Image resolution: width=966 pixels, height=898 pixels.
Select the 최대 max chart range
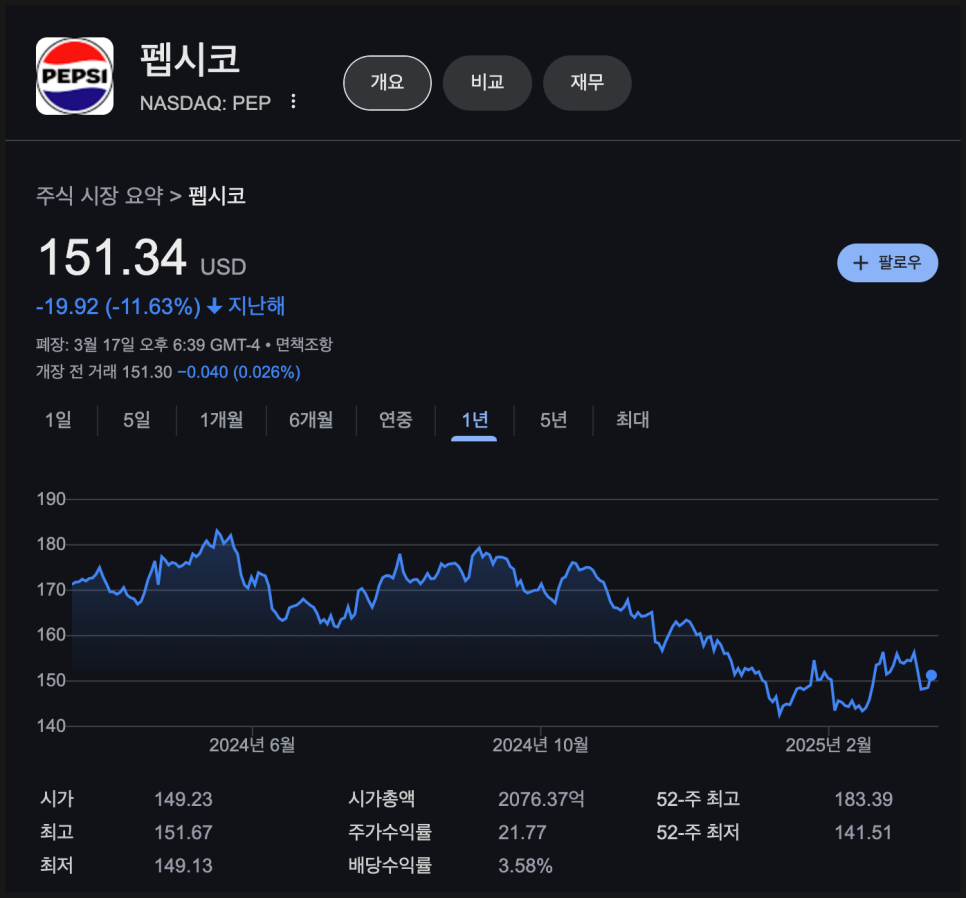coord(633,420)
